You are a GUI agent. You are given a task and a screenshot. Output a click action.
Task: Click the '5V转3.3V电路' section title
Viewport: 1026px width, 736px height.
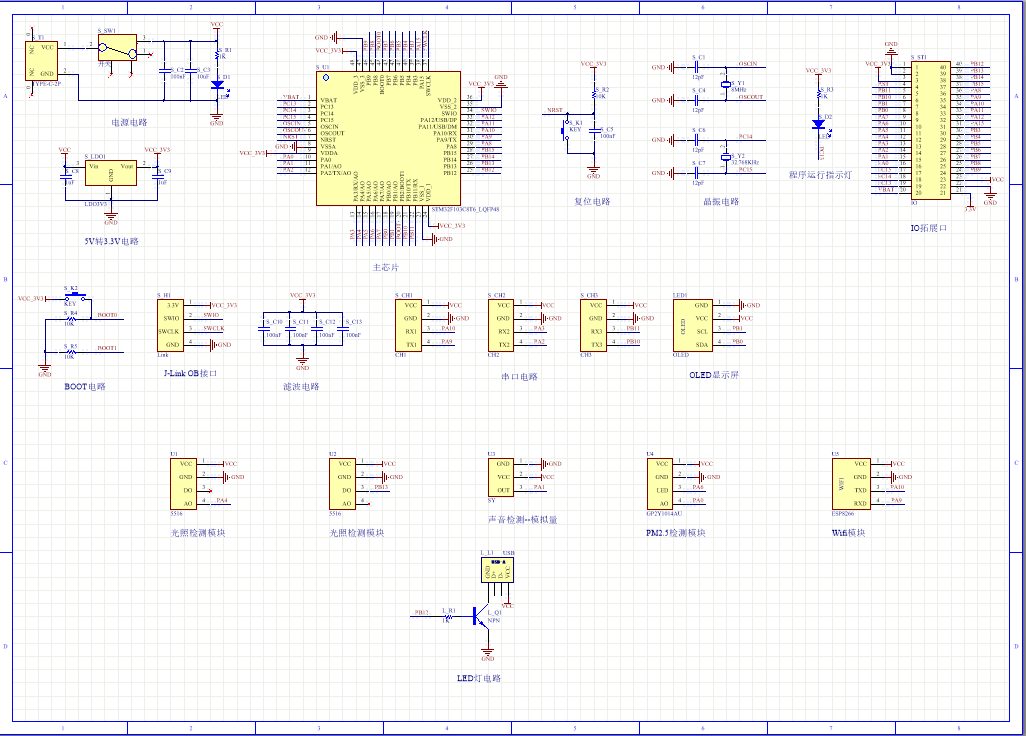(x=111, y=241)
